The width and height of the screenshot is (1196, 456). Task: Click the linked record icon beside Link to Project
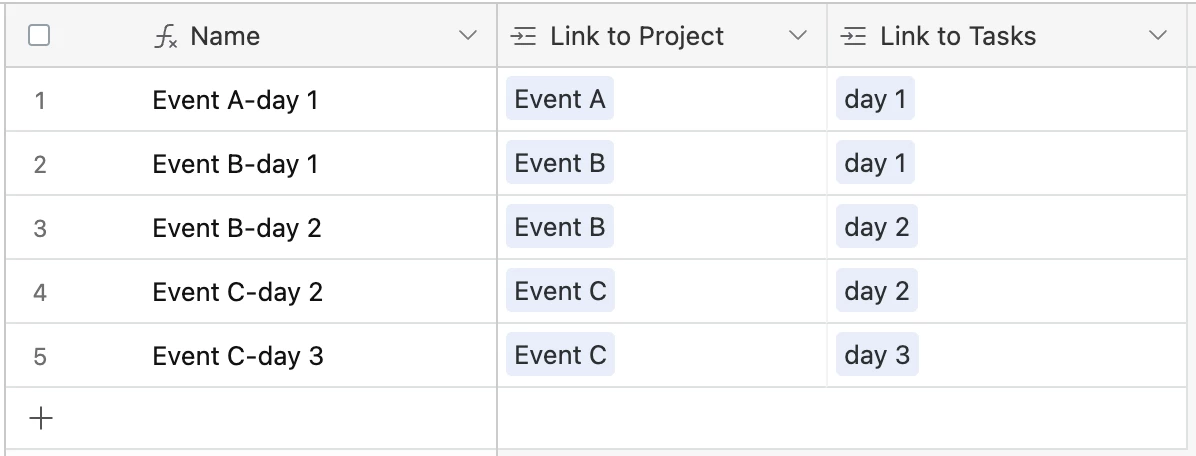(x=523, y=36)
